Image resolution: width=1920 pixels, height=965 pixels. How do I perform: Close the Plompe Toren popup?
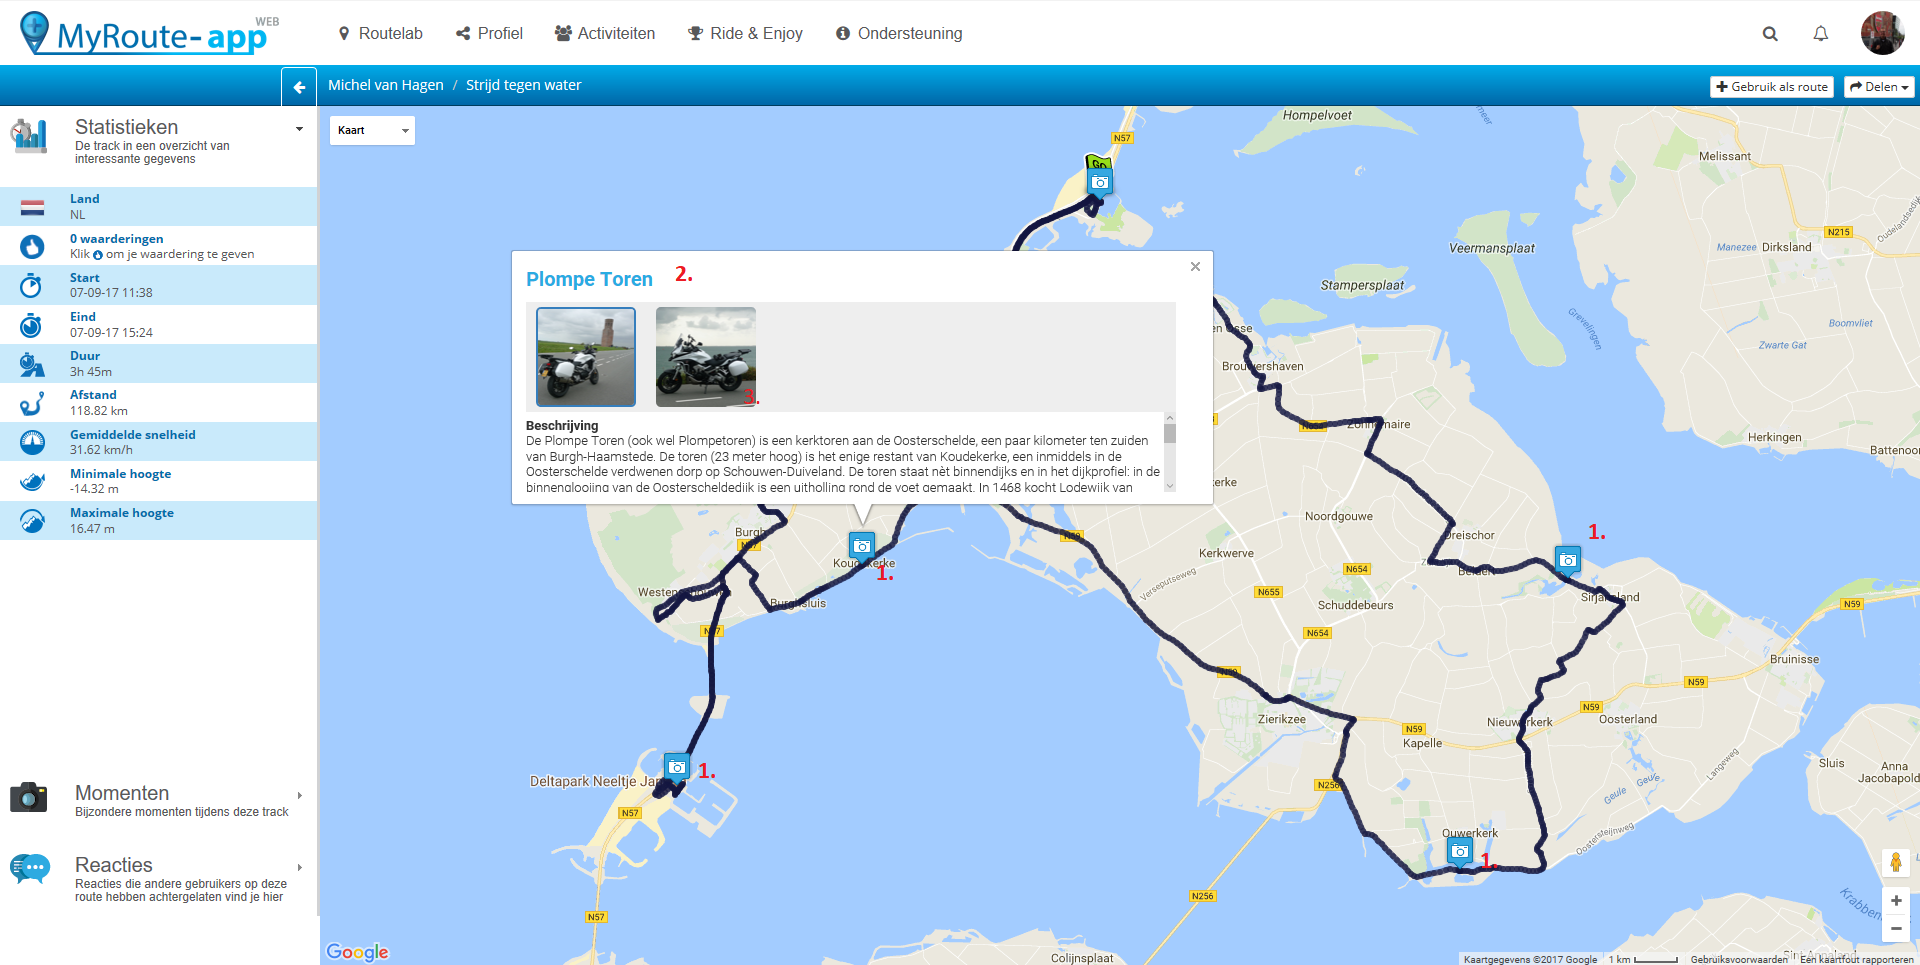point(1195,266)
